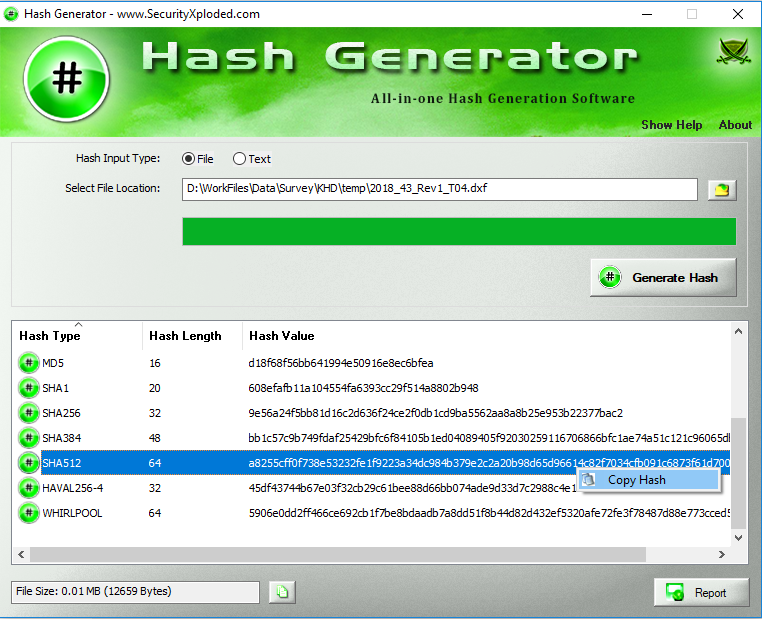Click the Report button
The height and width of the screenshot is (619, 762).
701,592
